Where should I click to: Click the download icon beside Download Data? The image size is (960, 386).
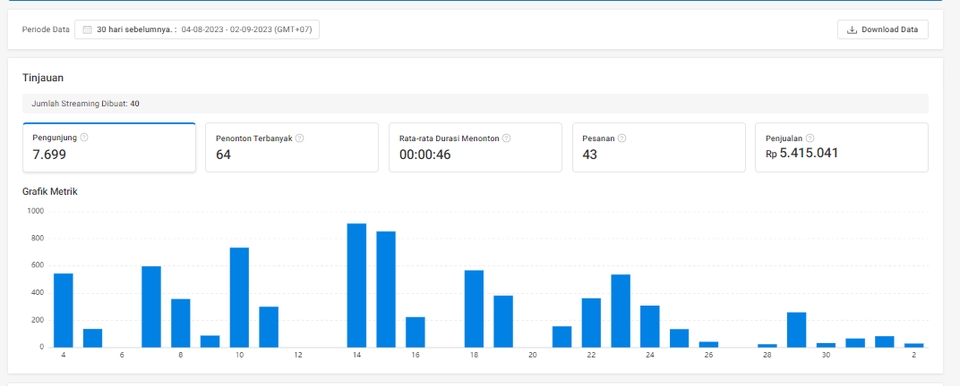pyautogui.click(x=852, y=29)
